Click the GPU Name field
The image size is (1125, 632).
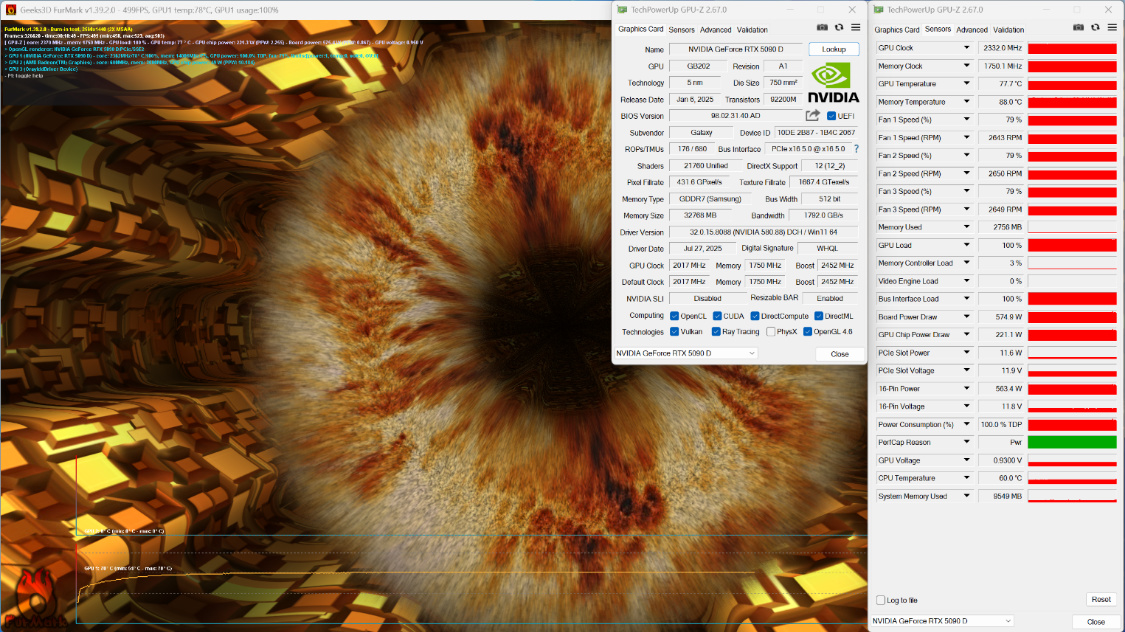pyautogui.click(x=735, y=49)
